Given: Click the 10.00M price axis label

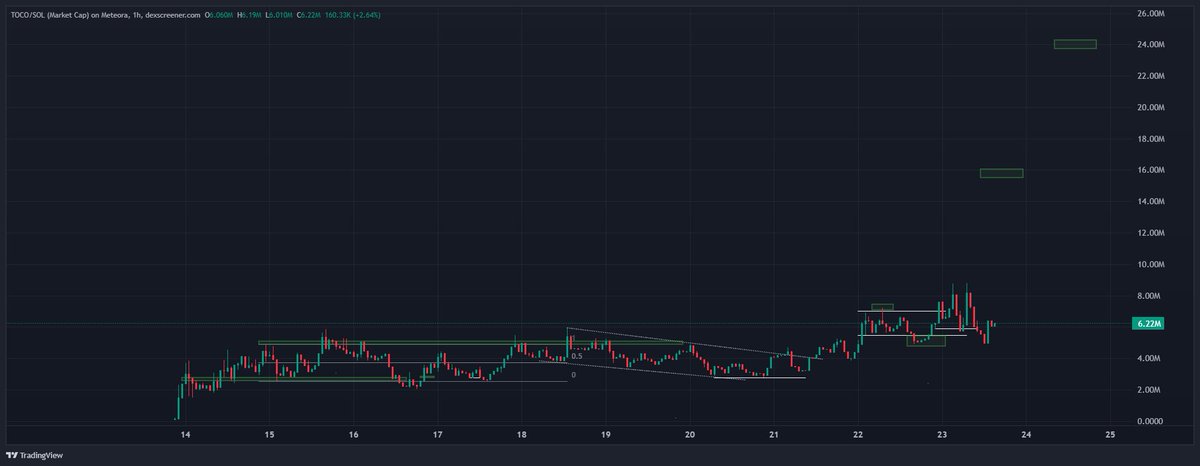Looking at the screenshot, I should [x=1151, y=265].
